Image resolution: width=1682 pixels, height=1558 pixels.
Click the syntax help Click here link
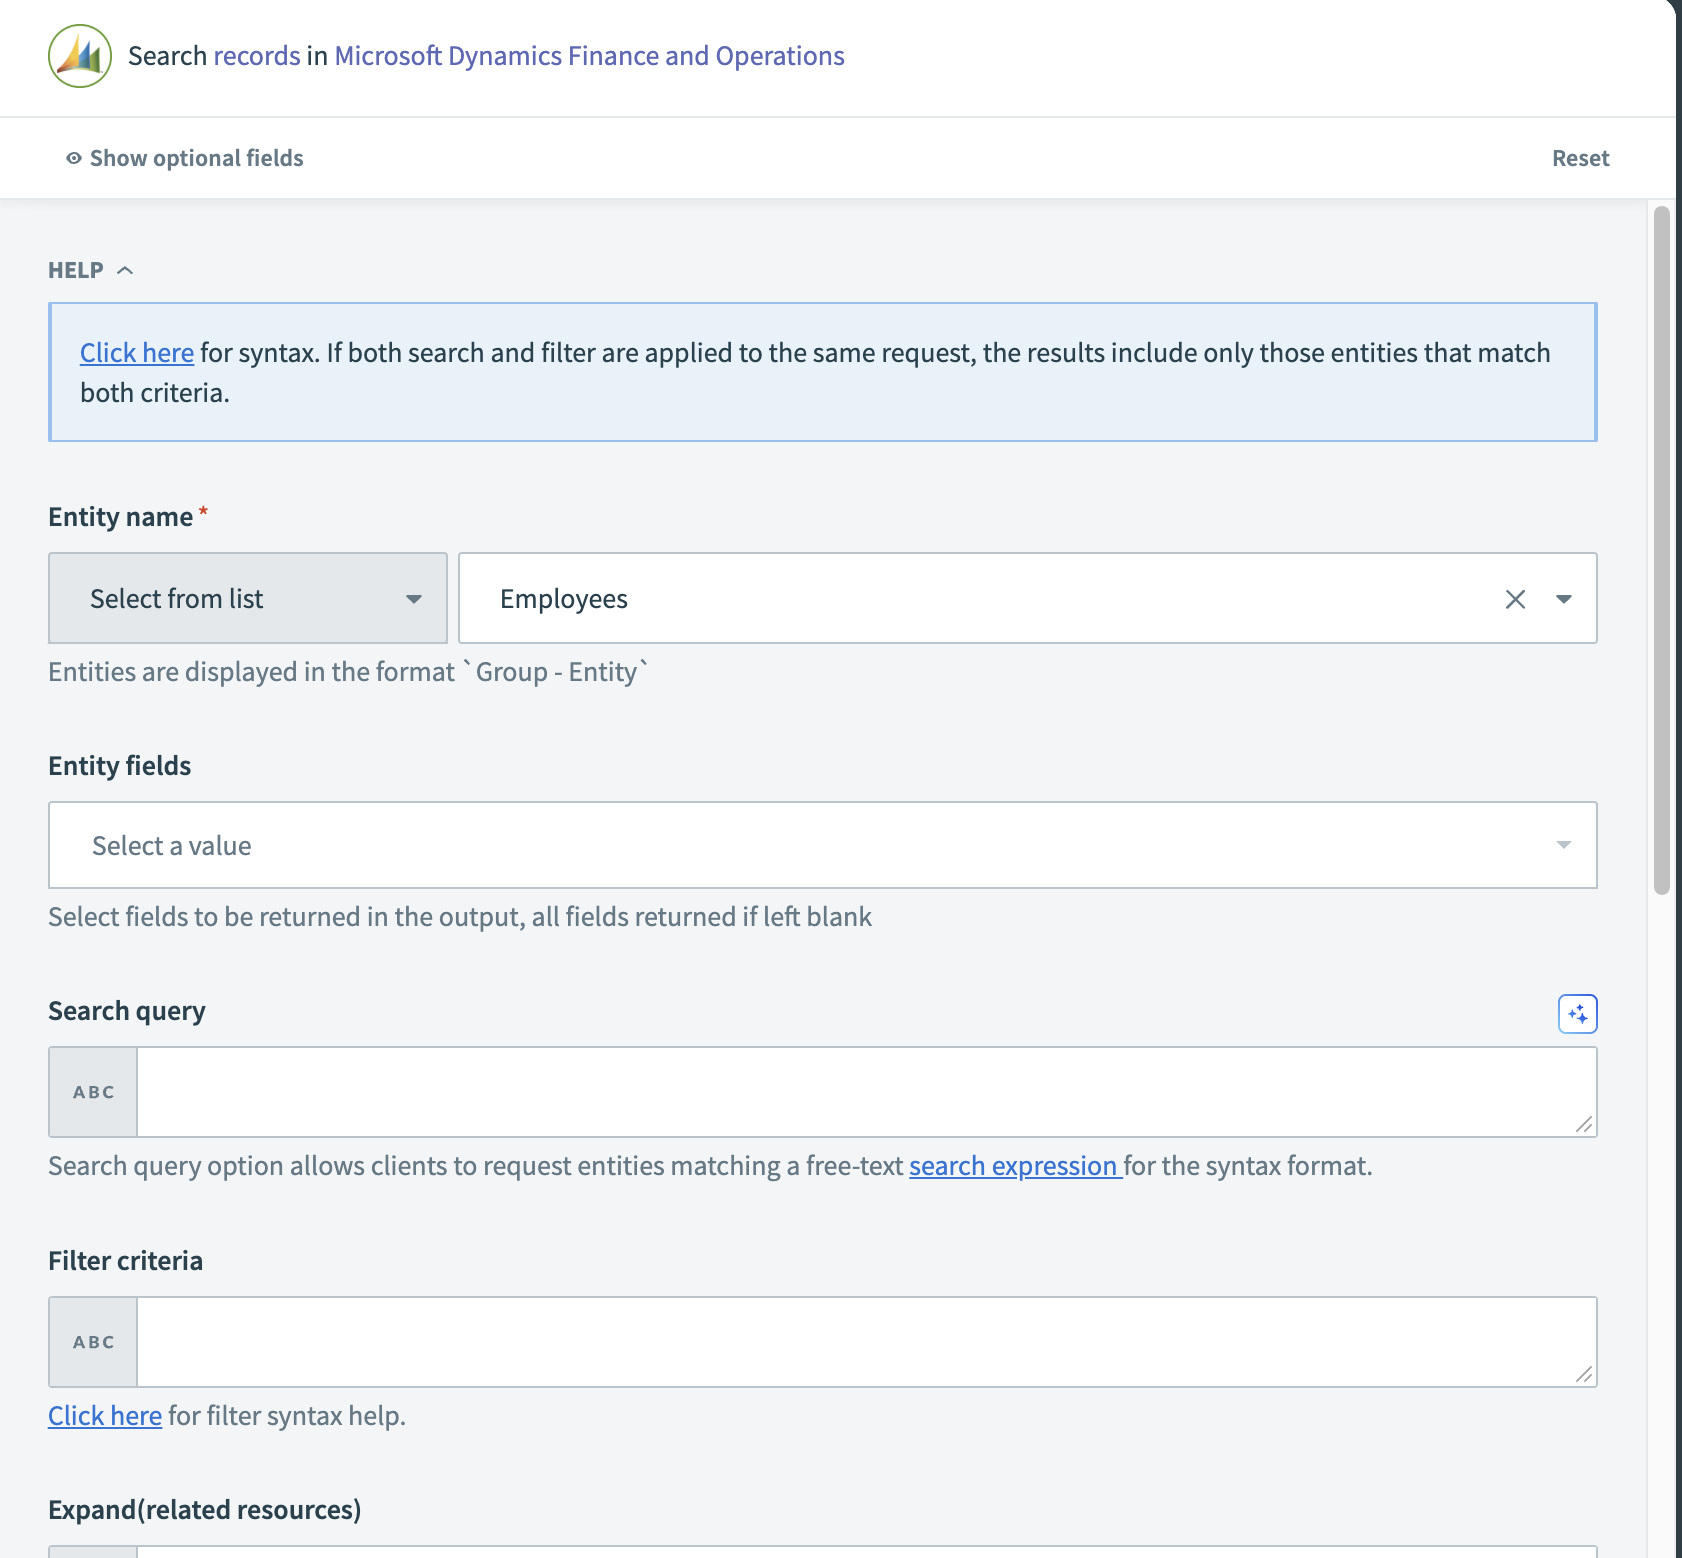(136, 352)
